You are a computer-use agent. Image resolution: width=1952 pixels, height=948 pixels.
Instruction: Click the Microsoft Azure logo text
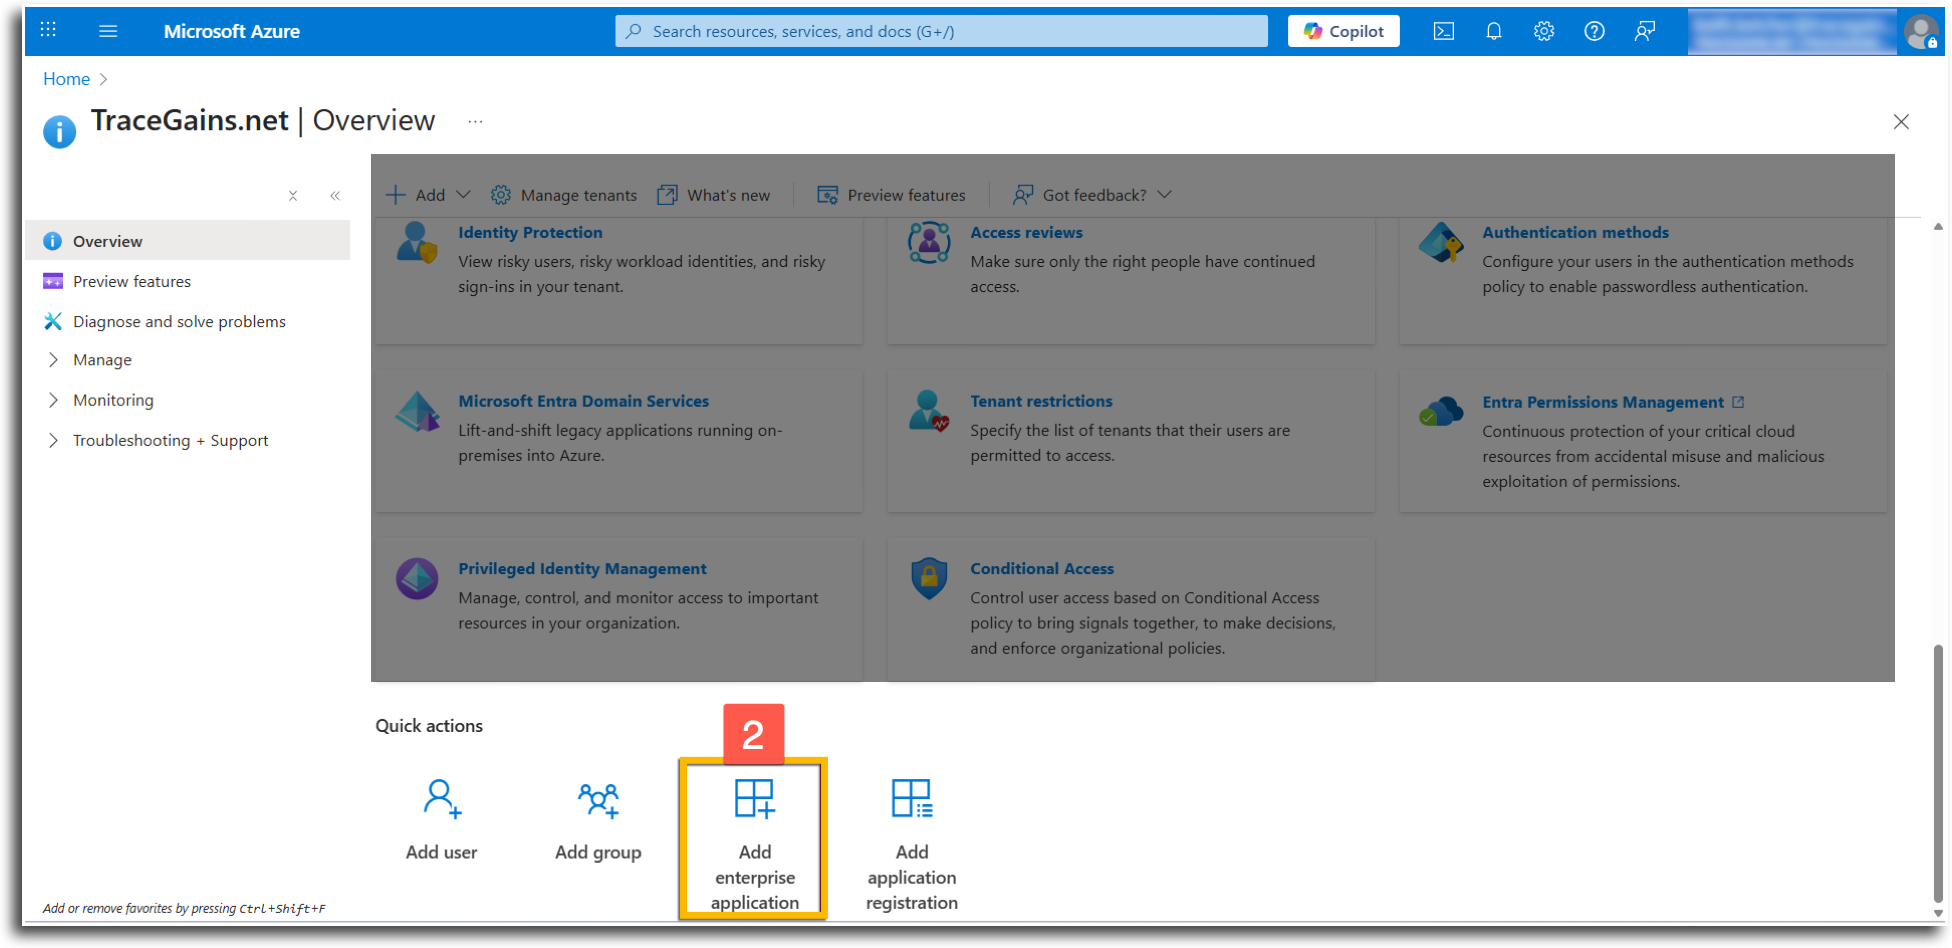(232, 31)
